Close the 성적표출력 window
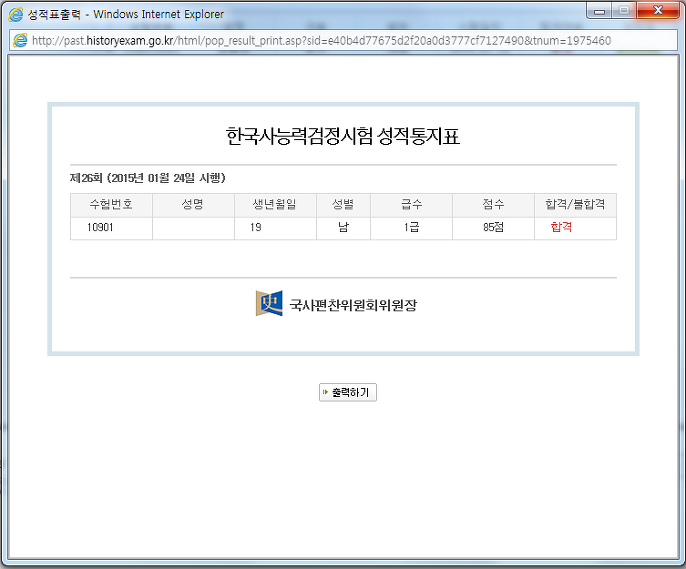The width and height of the screenshot is (686, 569). point(658,11)
